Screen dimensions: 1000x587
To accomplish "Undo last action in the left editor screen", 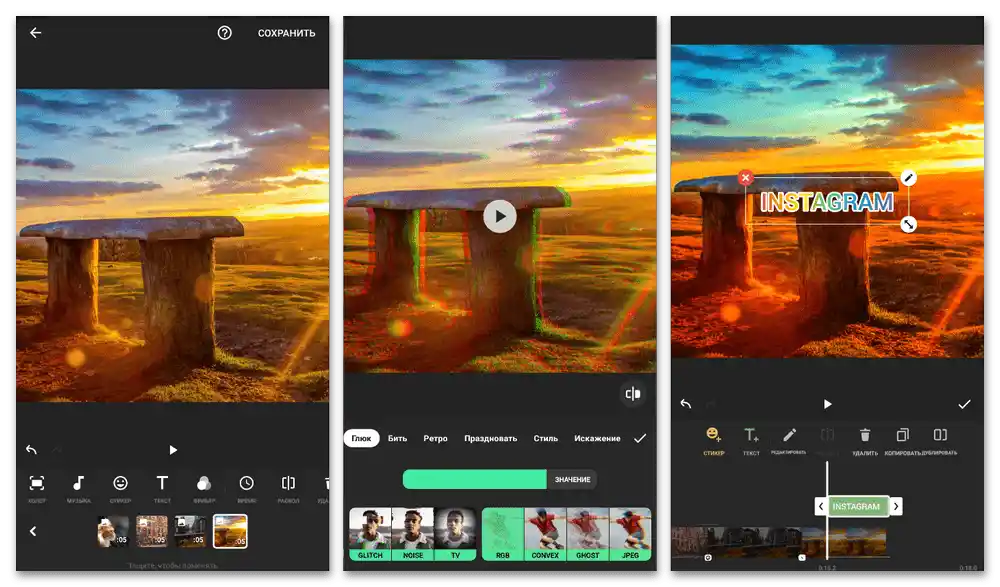I will coord(31,450).
